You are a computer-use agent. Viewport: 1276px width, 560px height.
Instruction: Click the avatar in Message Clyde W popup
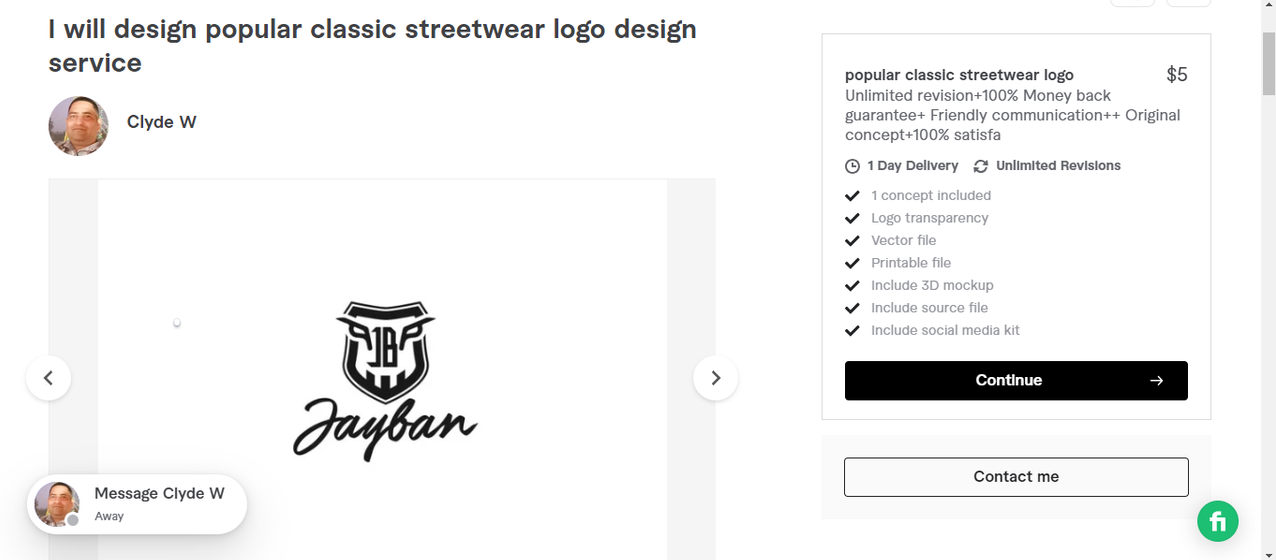(x=57, y=504)
